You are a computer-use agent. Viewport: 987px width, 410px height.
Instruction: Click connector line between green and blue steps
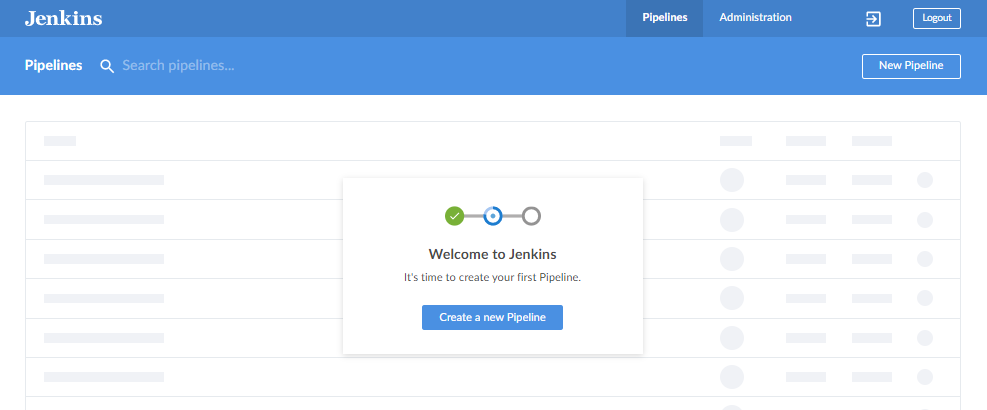click(473, 216)
